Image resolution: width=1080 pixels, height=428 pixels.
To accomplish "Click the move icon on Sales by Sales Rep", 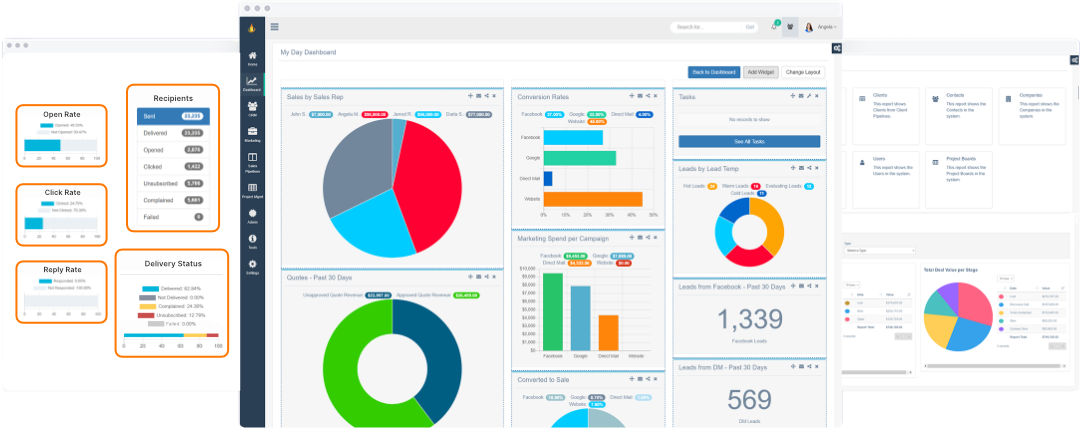I will click(x=470, y=96).
